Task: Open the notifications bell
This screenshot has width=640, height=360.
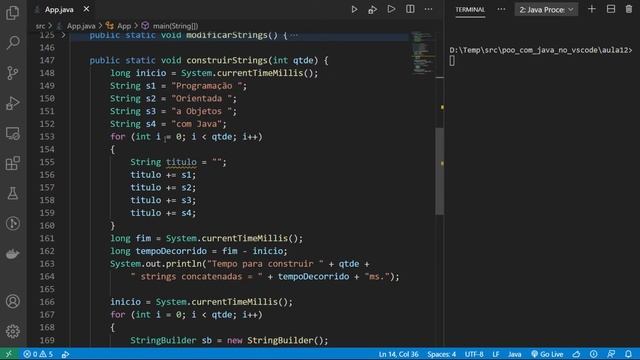Action: pyautogui.click(x=629, y=354)
